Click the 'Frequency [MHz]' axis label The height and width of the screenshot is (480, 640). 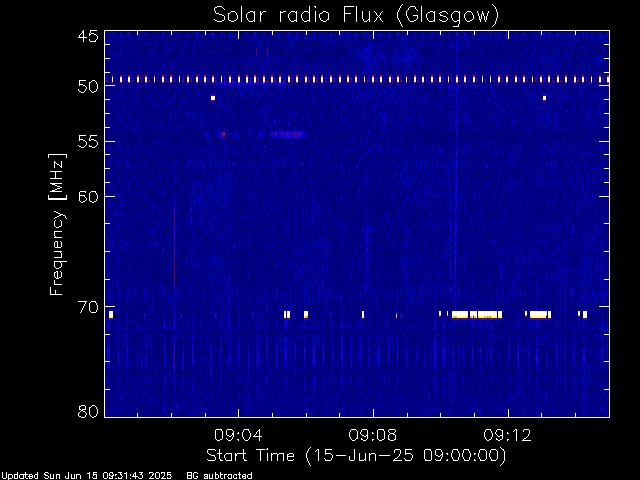(57, 224)
